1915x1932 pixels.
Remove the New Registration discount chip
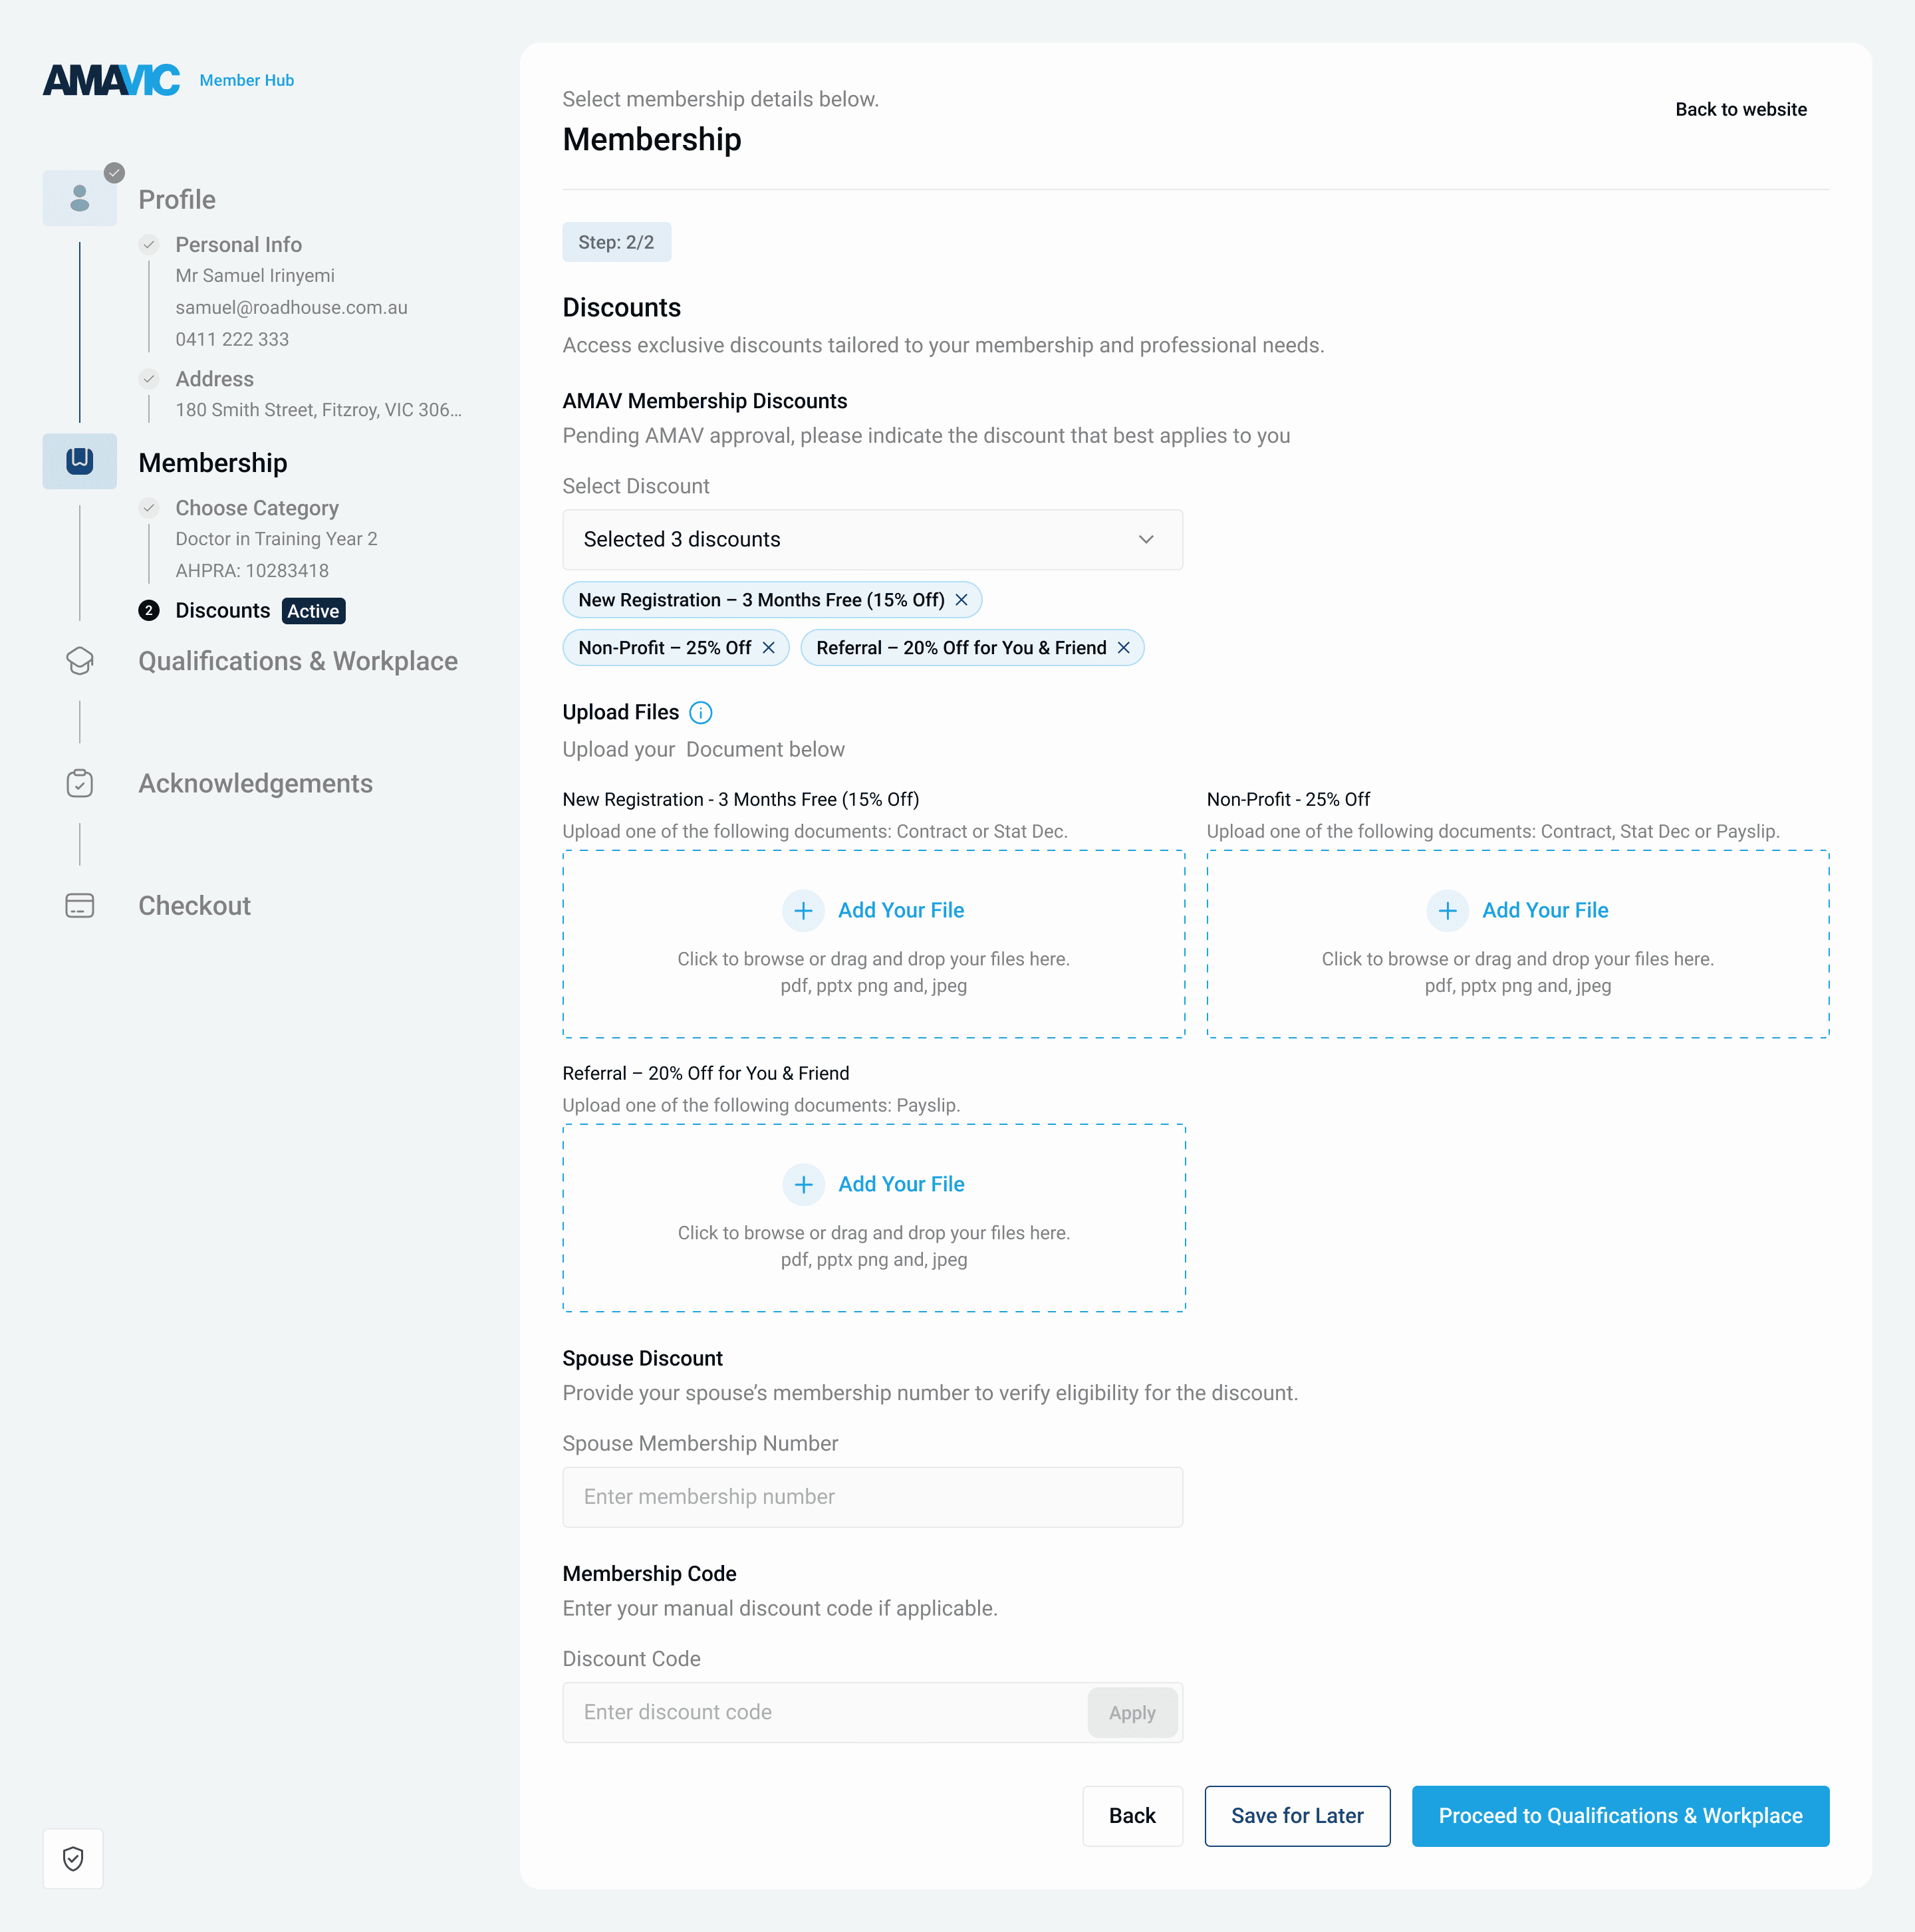(961, 600)
